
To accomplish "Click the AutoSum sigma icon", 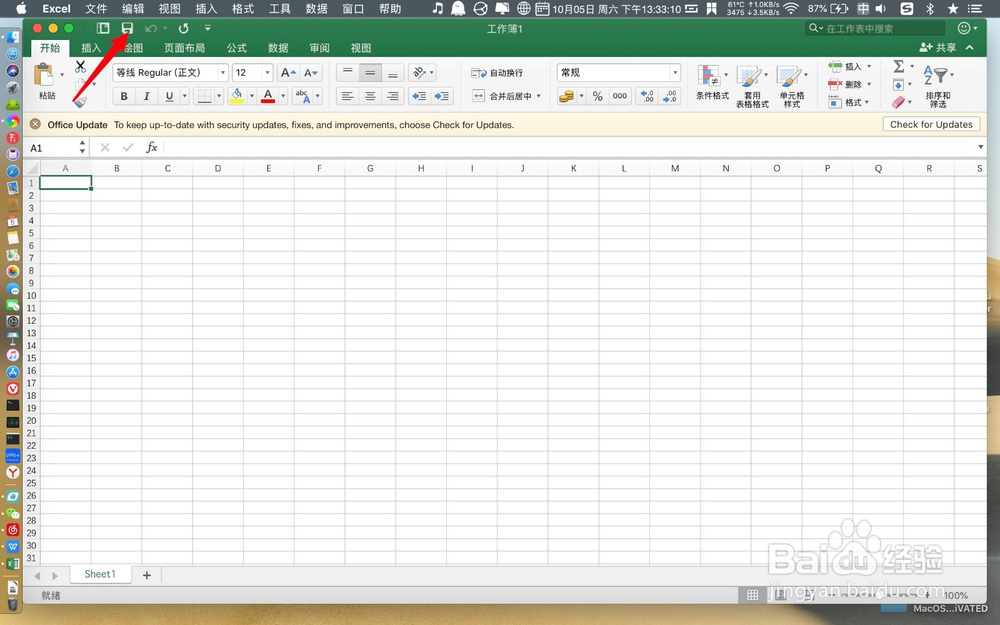I will [x=899, y=66].
